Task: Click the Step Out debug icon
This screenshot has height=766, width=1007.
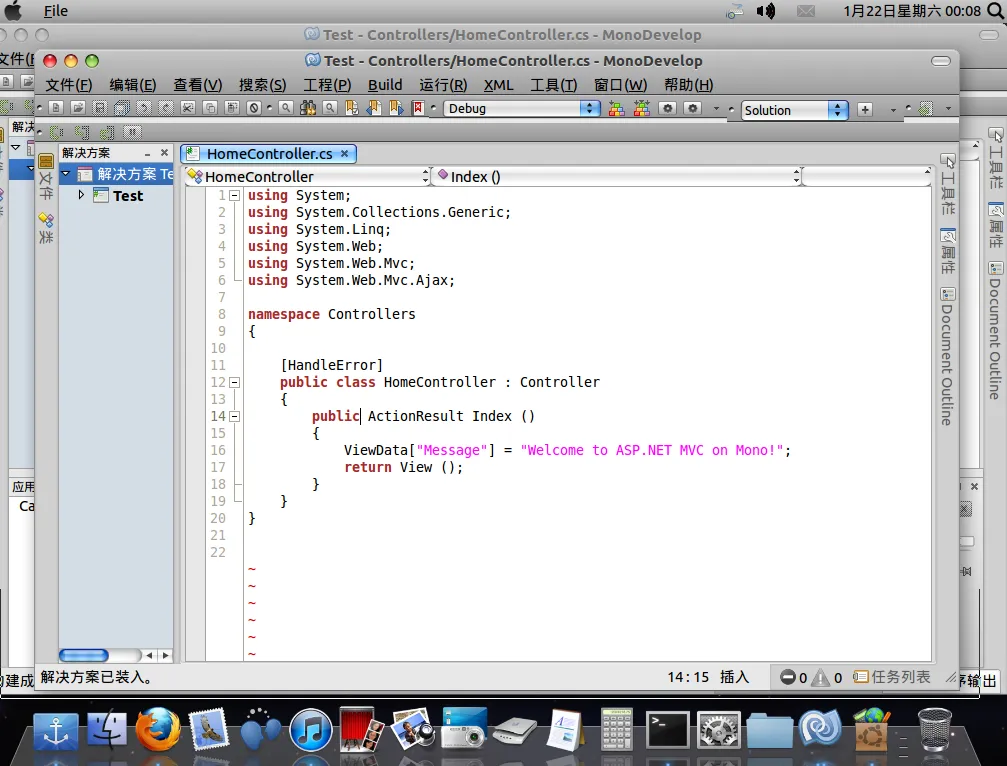Action: (x=107, y=132)
